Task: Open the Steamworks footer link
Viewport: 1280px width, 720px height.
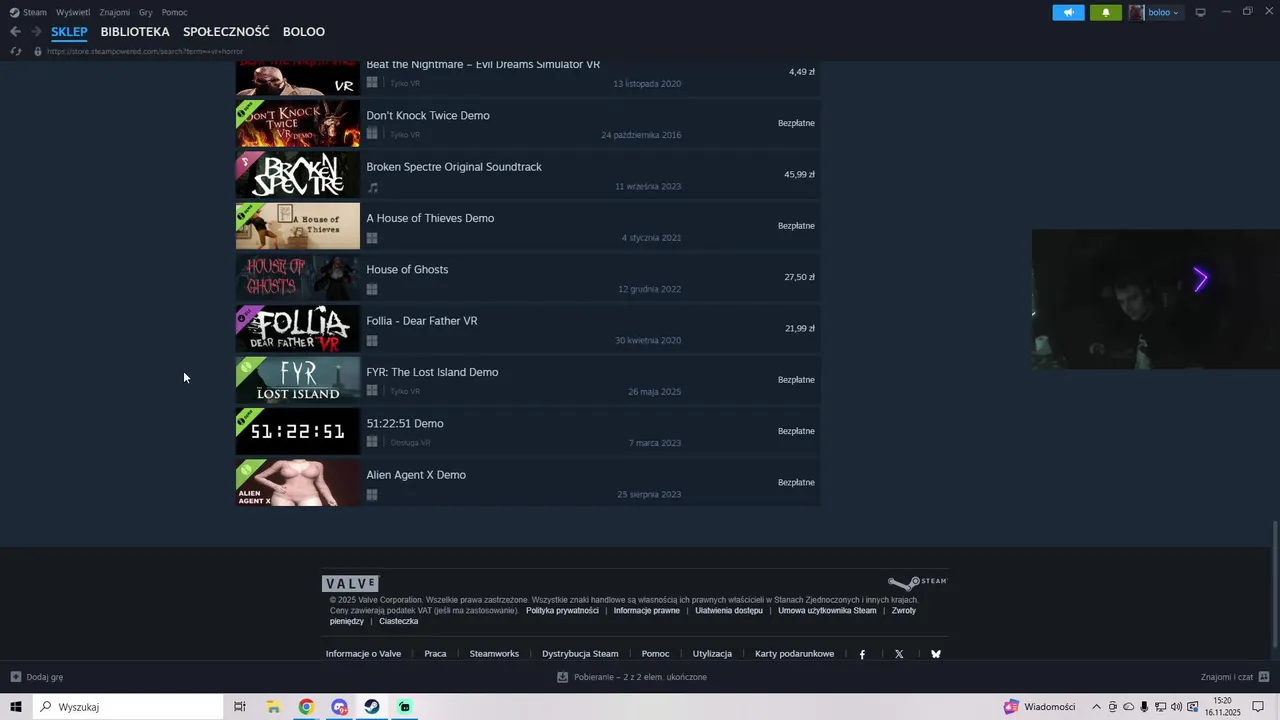Action: [x=494, y=654]
